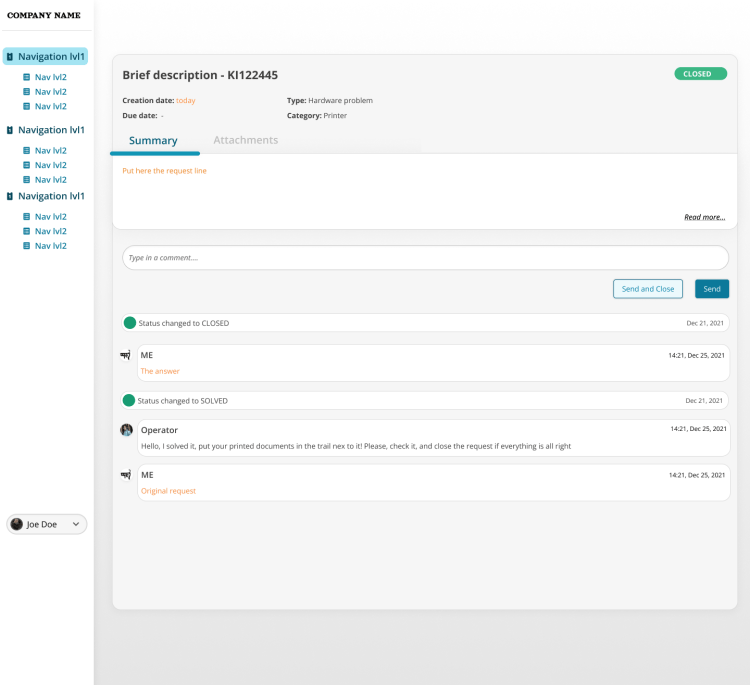Image resolution: width=750 pixels, height=685 pixels.
Task: Select the highlighted Navigation lvl1 item
Action: click(51, 57)
